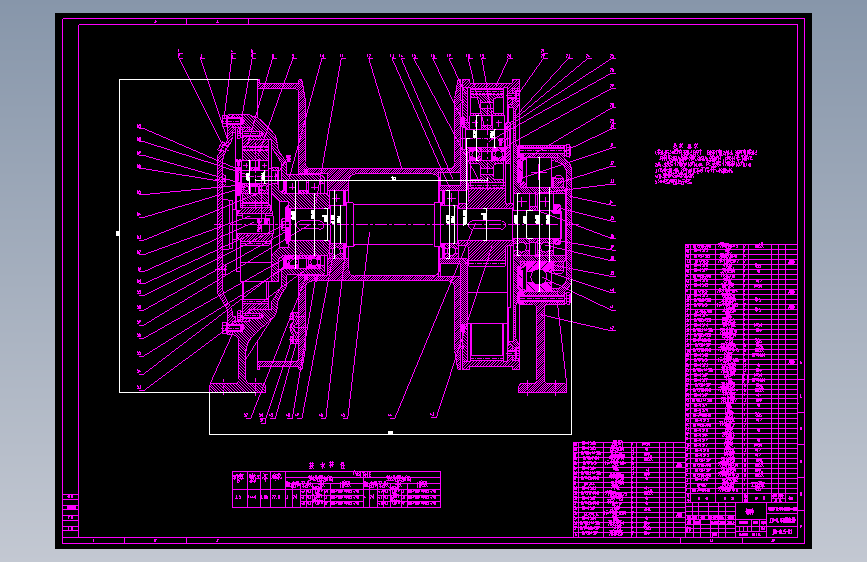Click the central drum body in the section view
Viewport: 867px width, 562px height.
393,224
